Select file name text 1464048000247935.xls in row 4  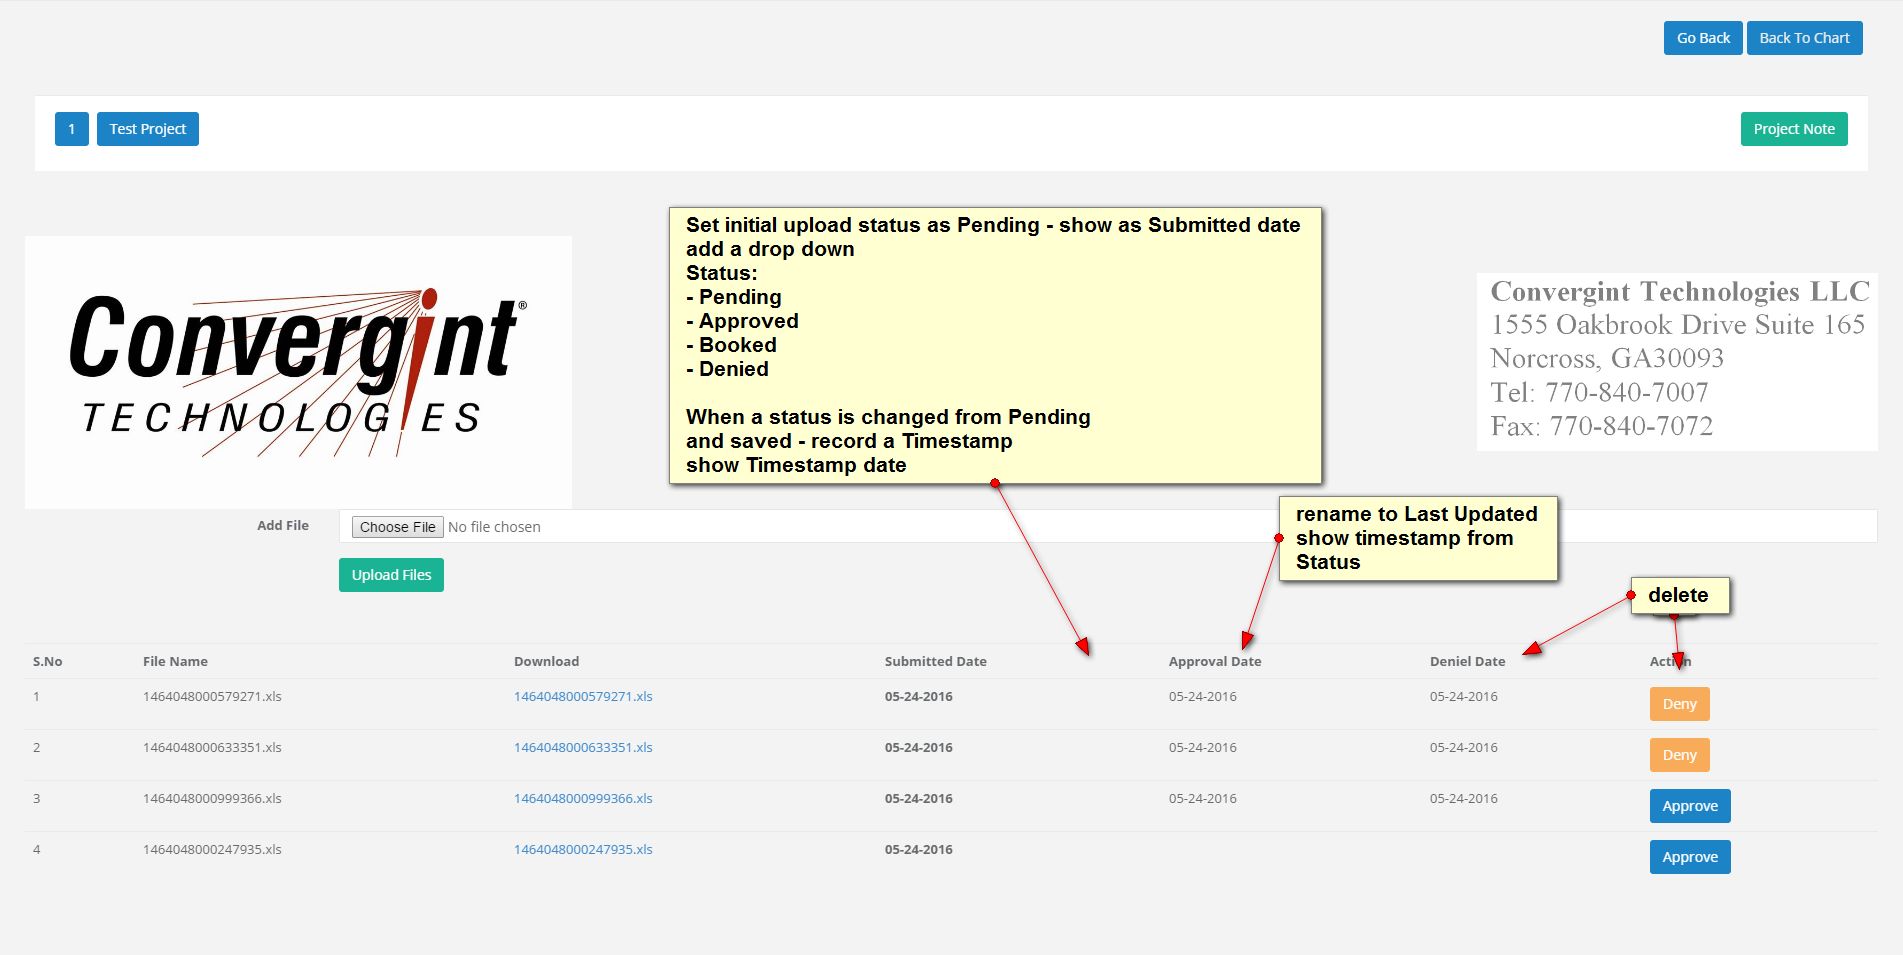[212, 850]
